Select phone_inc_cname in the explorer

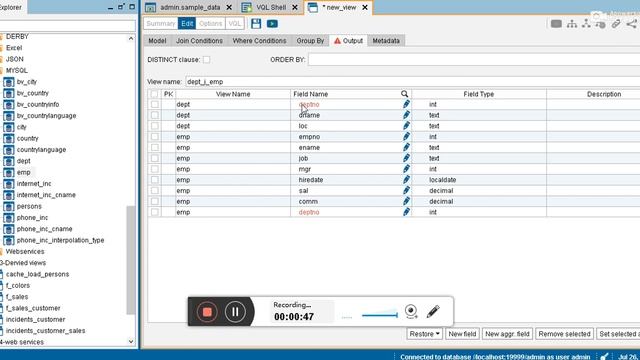click(44, 229)
